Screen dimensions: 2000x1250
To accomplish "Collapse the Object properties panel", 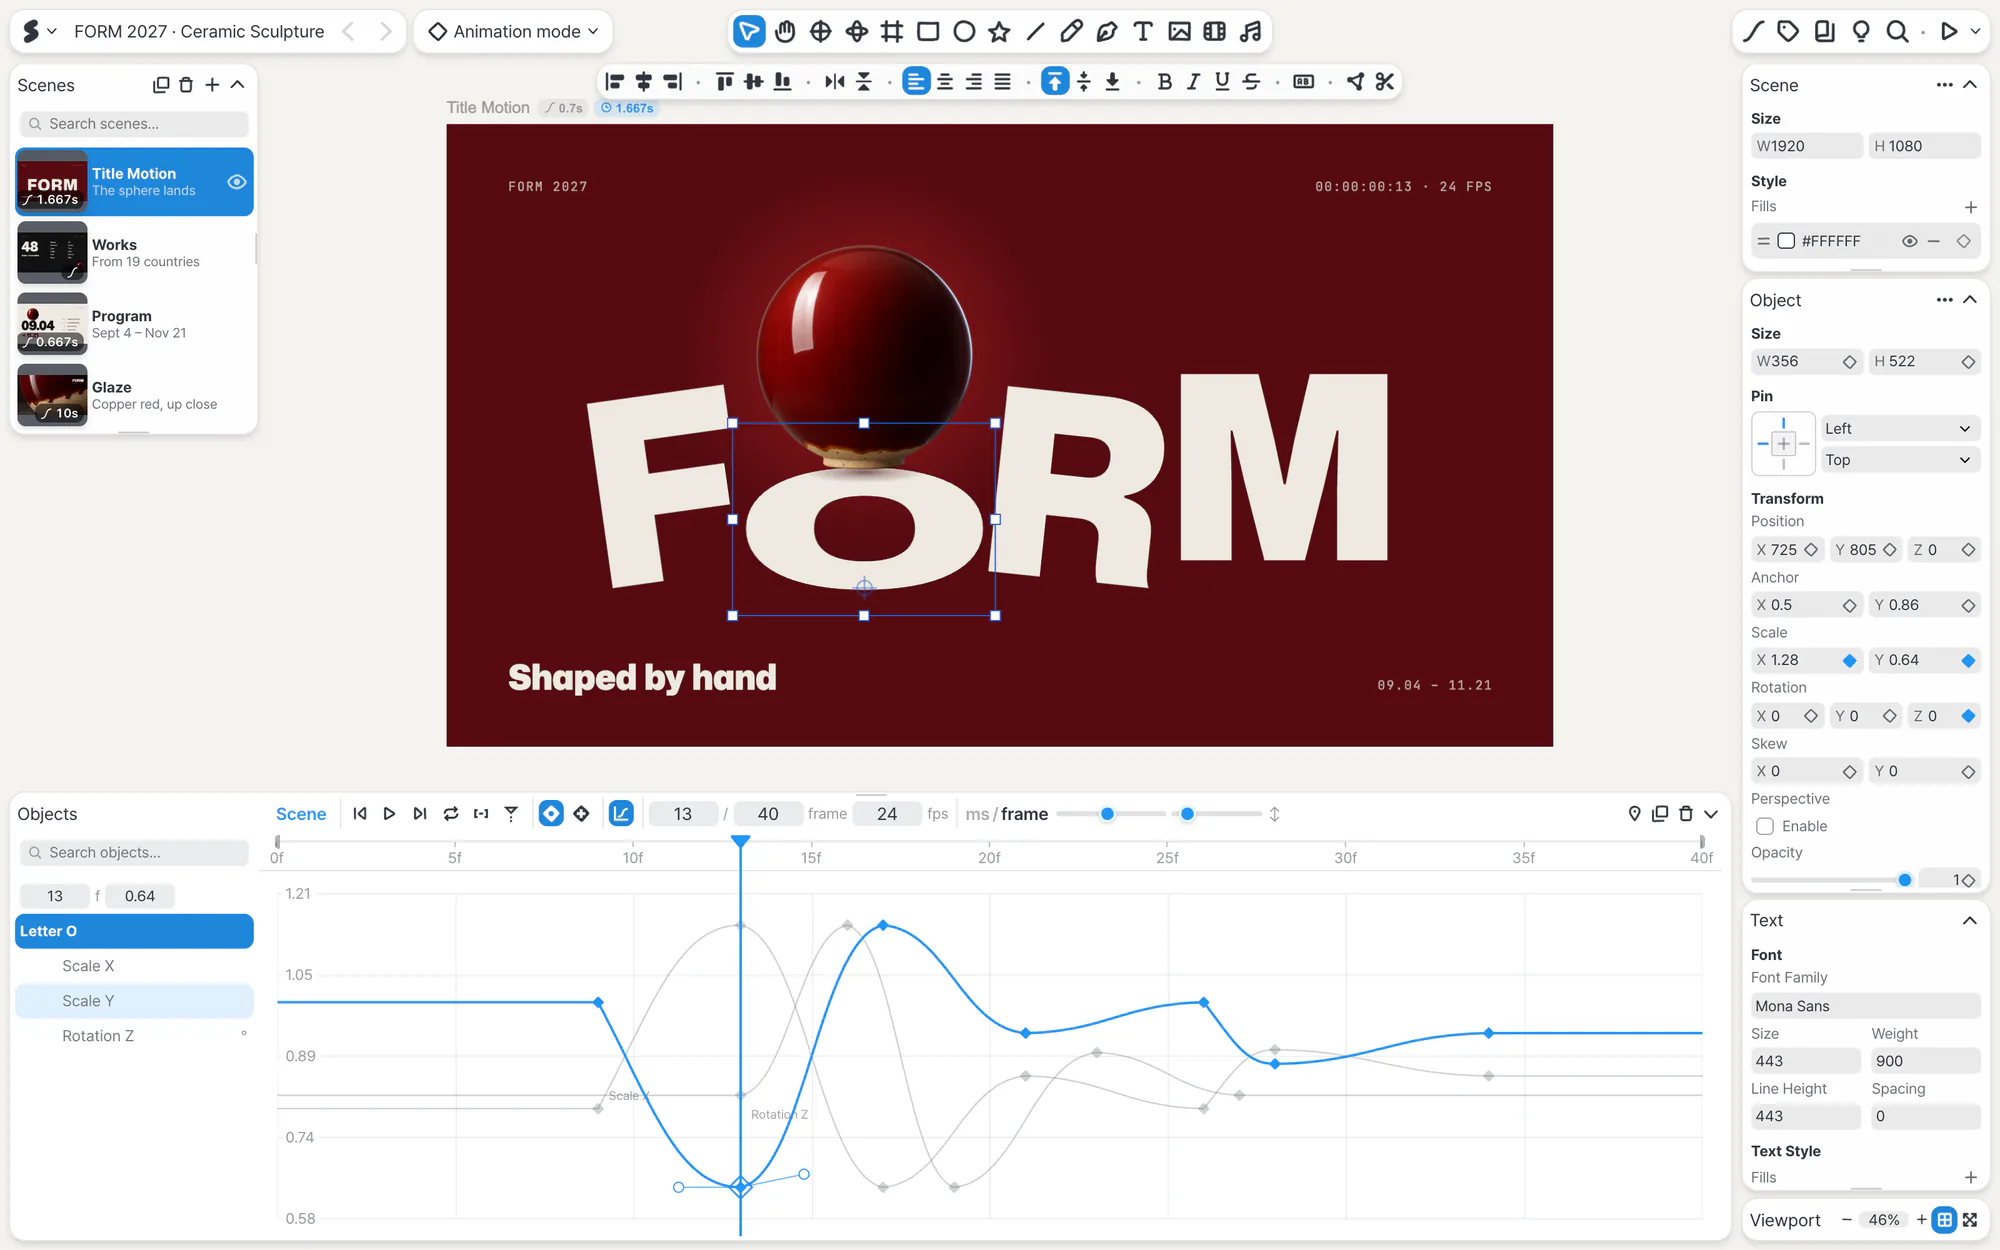I will (x=1970, y=300).
